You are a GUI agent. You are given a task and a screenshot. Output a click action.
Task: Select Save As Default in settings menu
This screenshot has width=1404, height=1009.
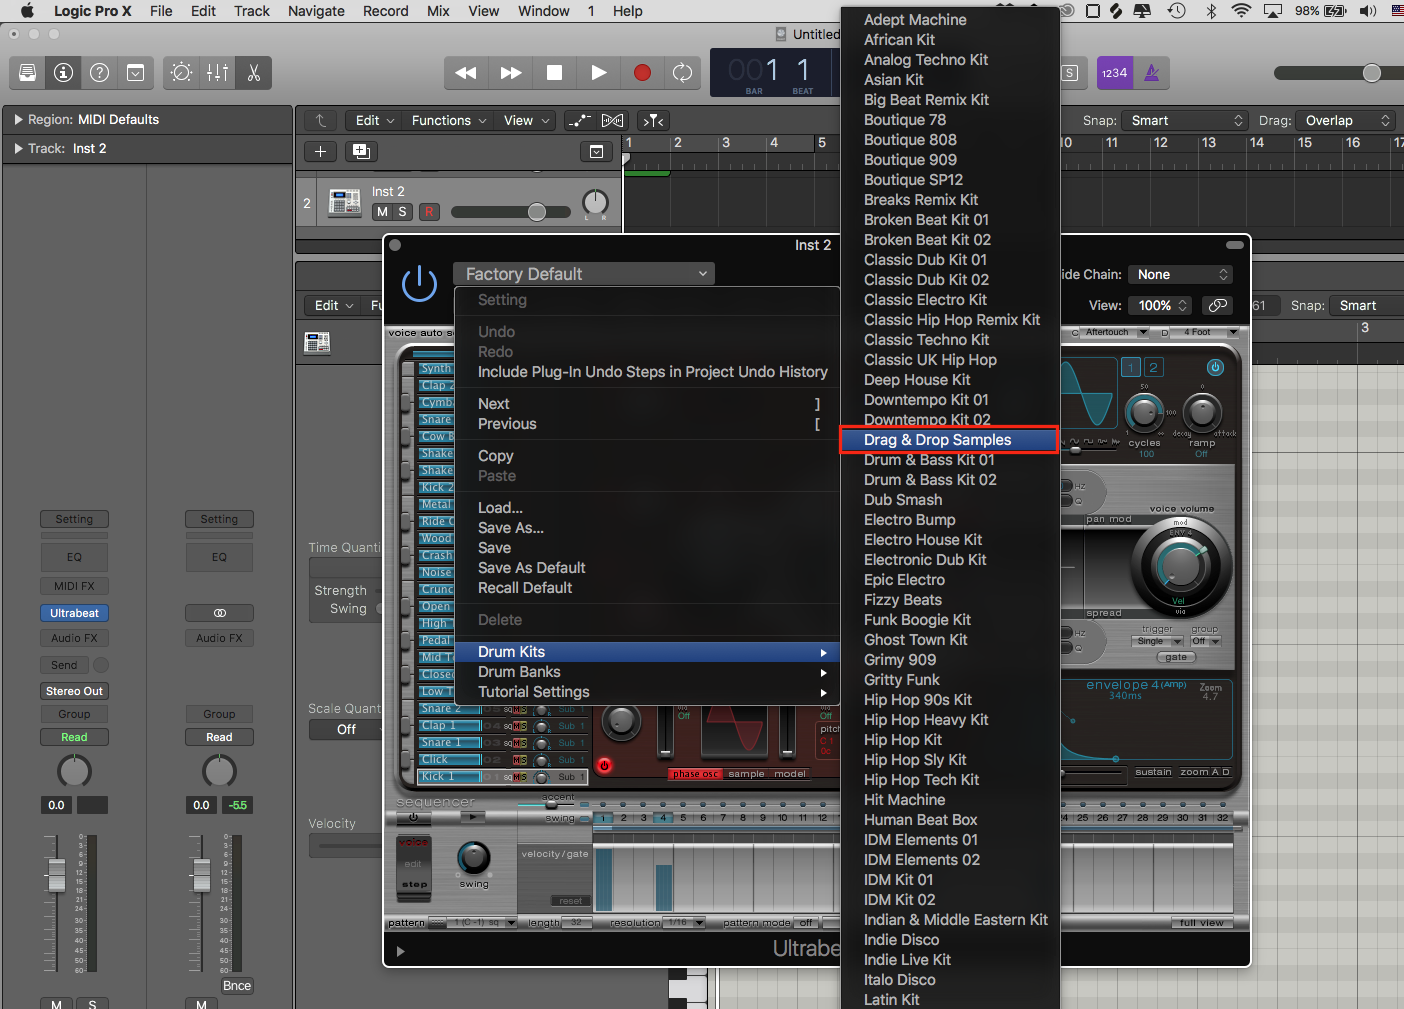coord(647,568)
